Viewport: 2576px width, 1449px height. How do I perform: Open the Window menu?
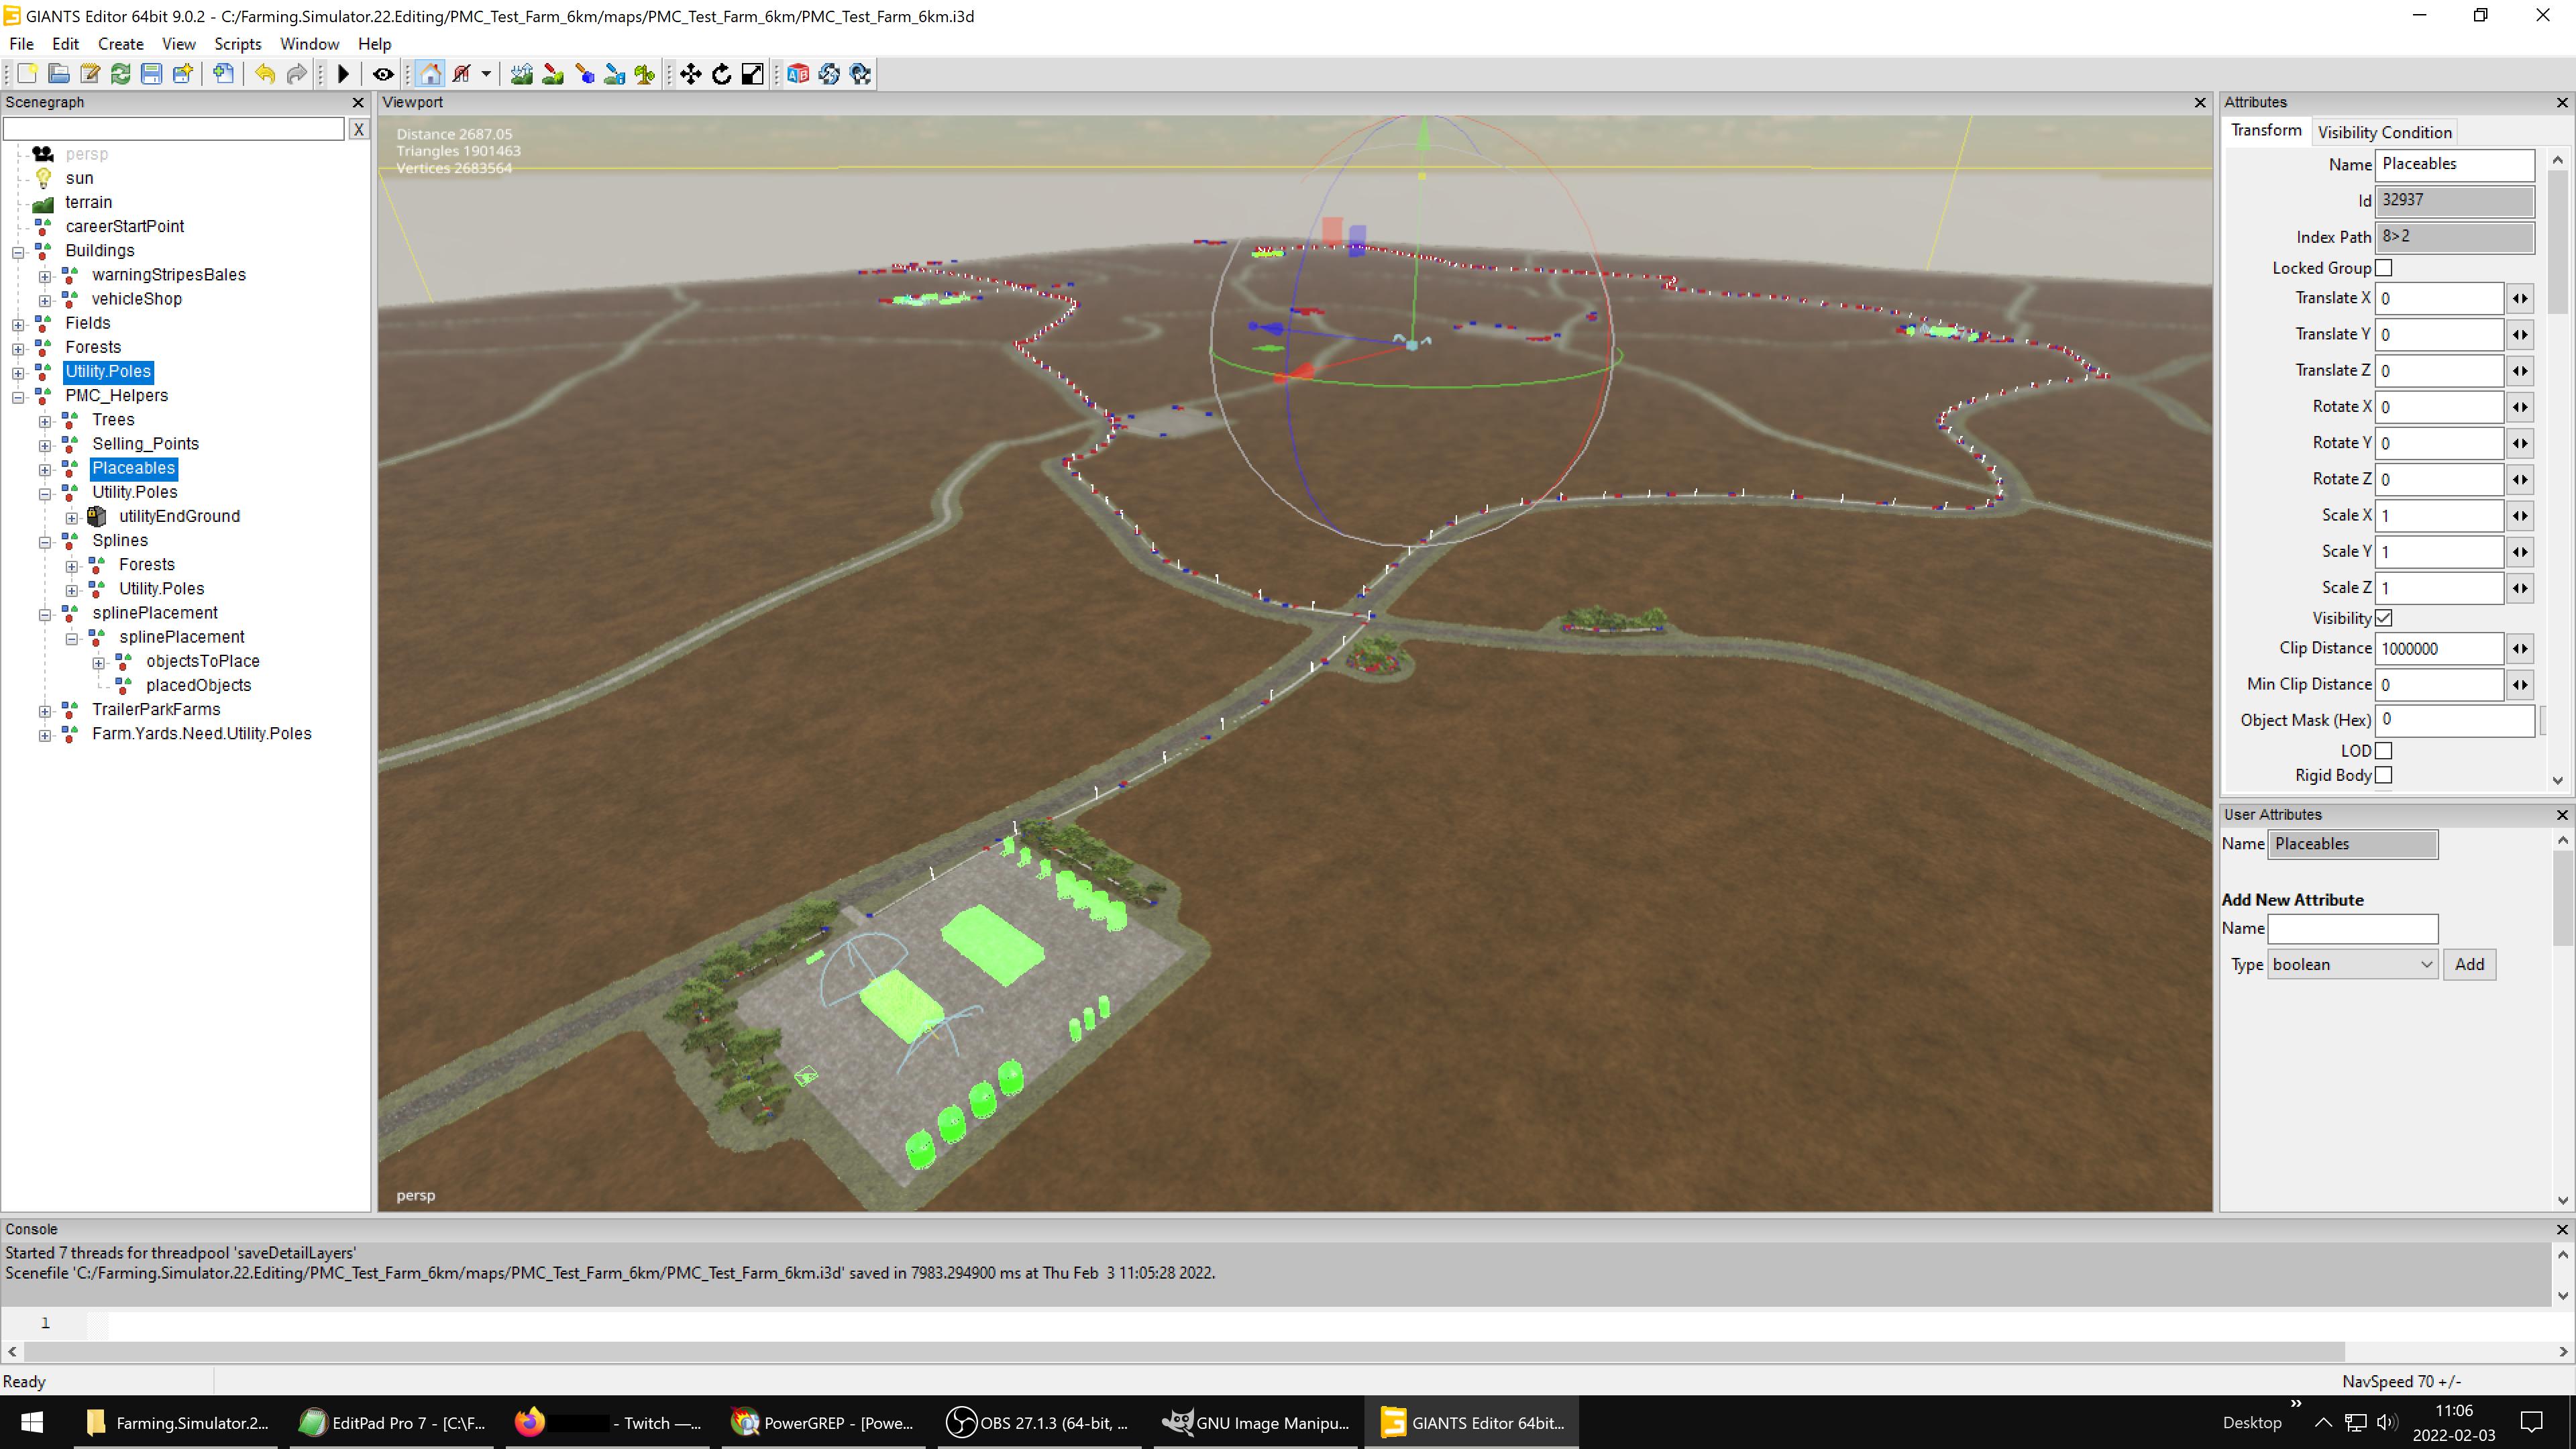pyautogui.click(x=309, y=44)
